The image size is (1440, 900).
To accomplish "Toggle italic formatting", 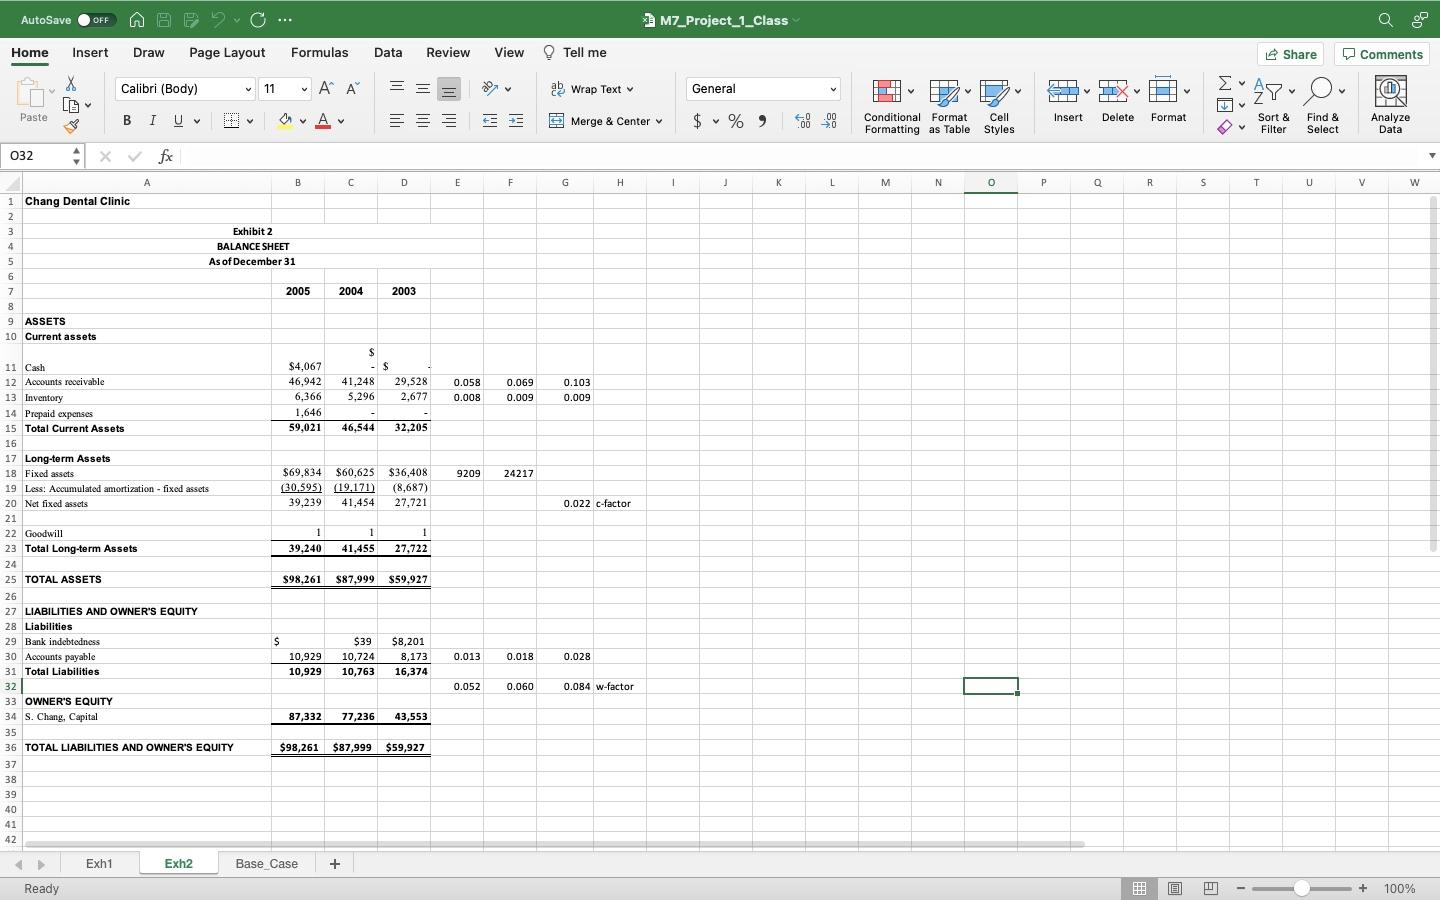I will (x=152, y=120).
